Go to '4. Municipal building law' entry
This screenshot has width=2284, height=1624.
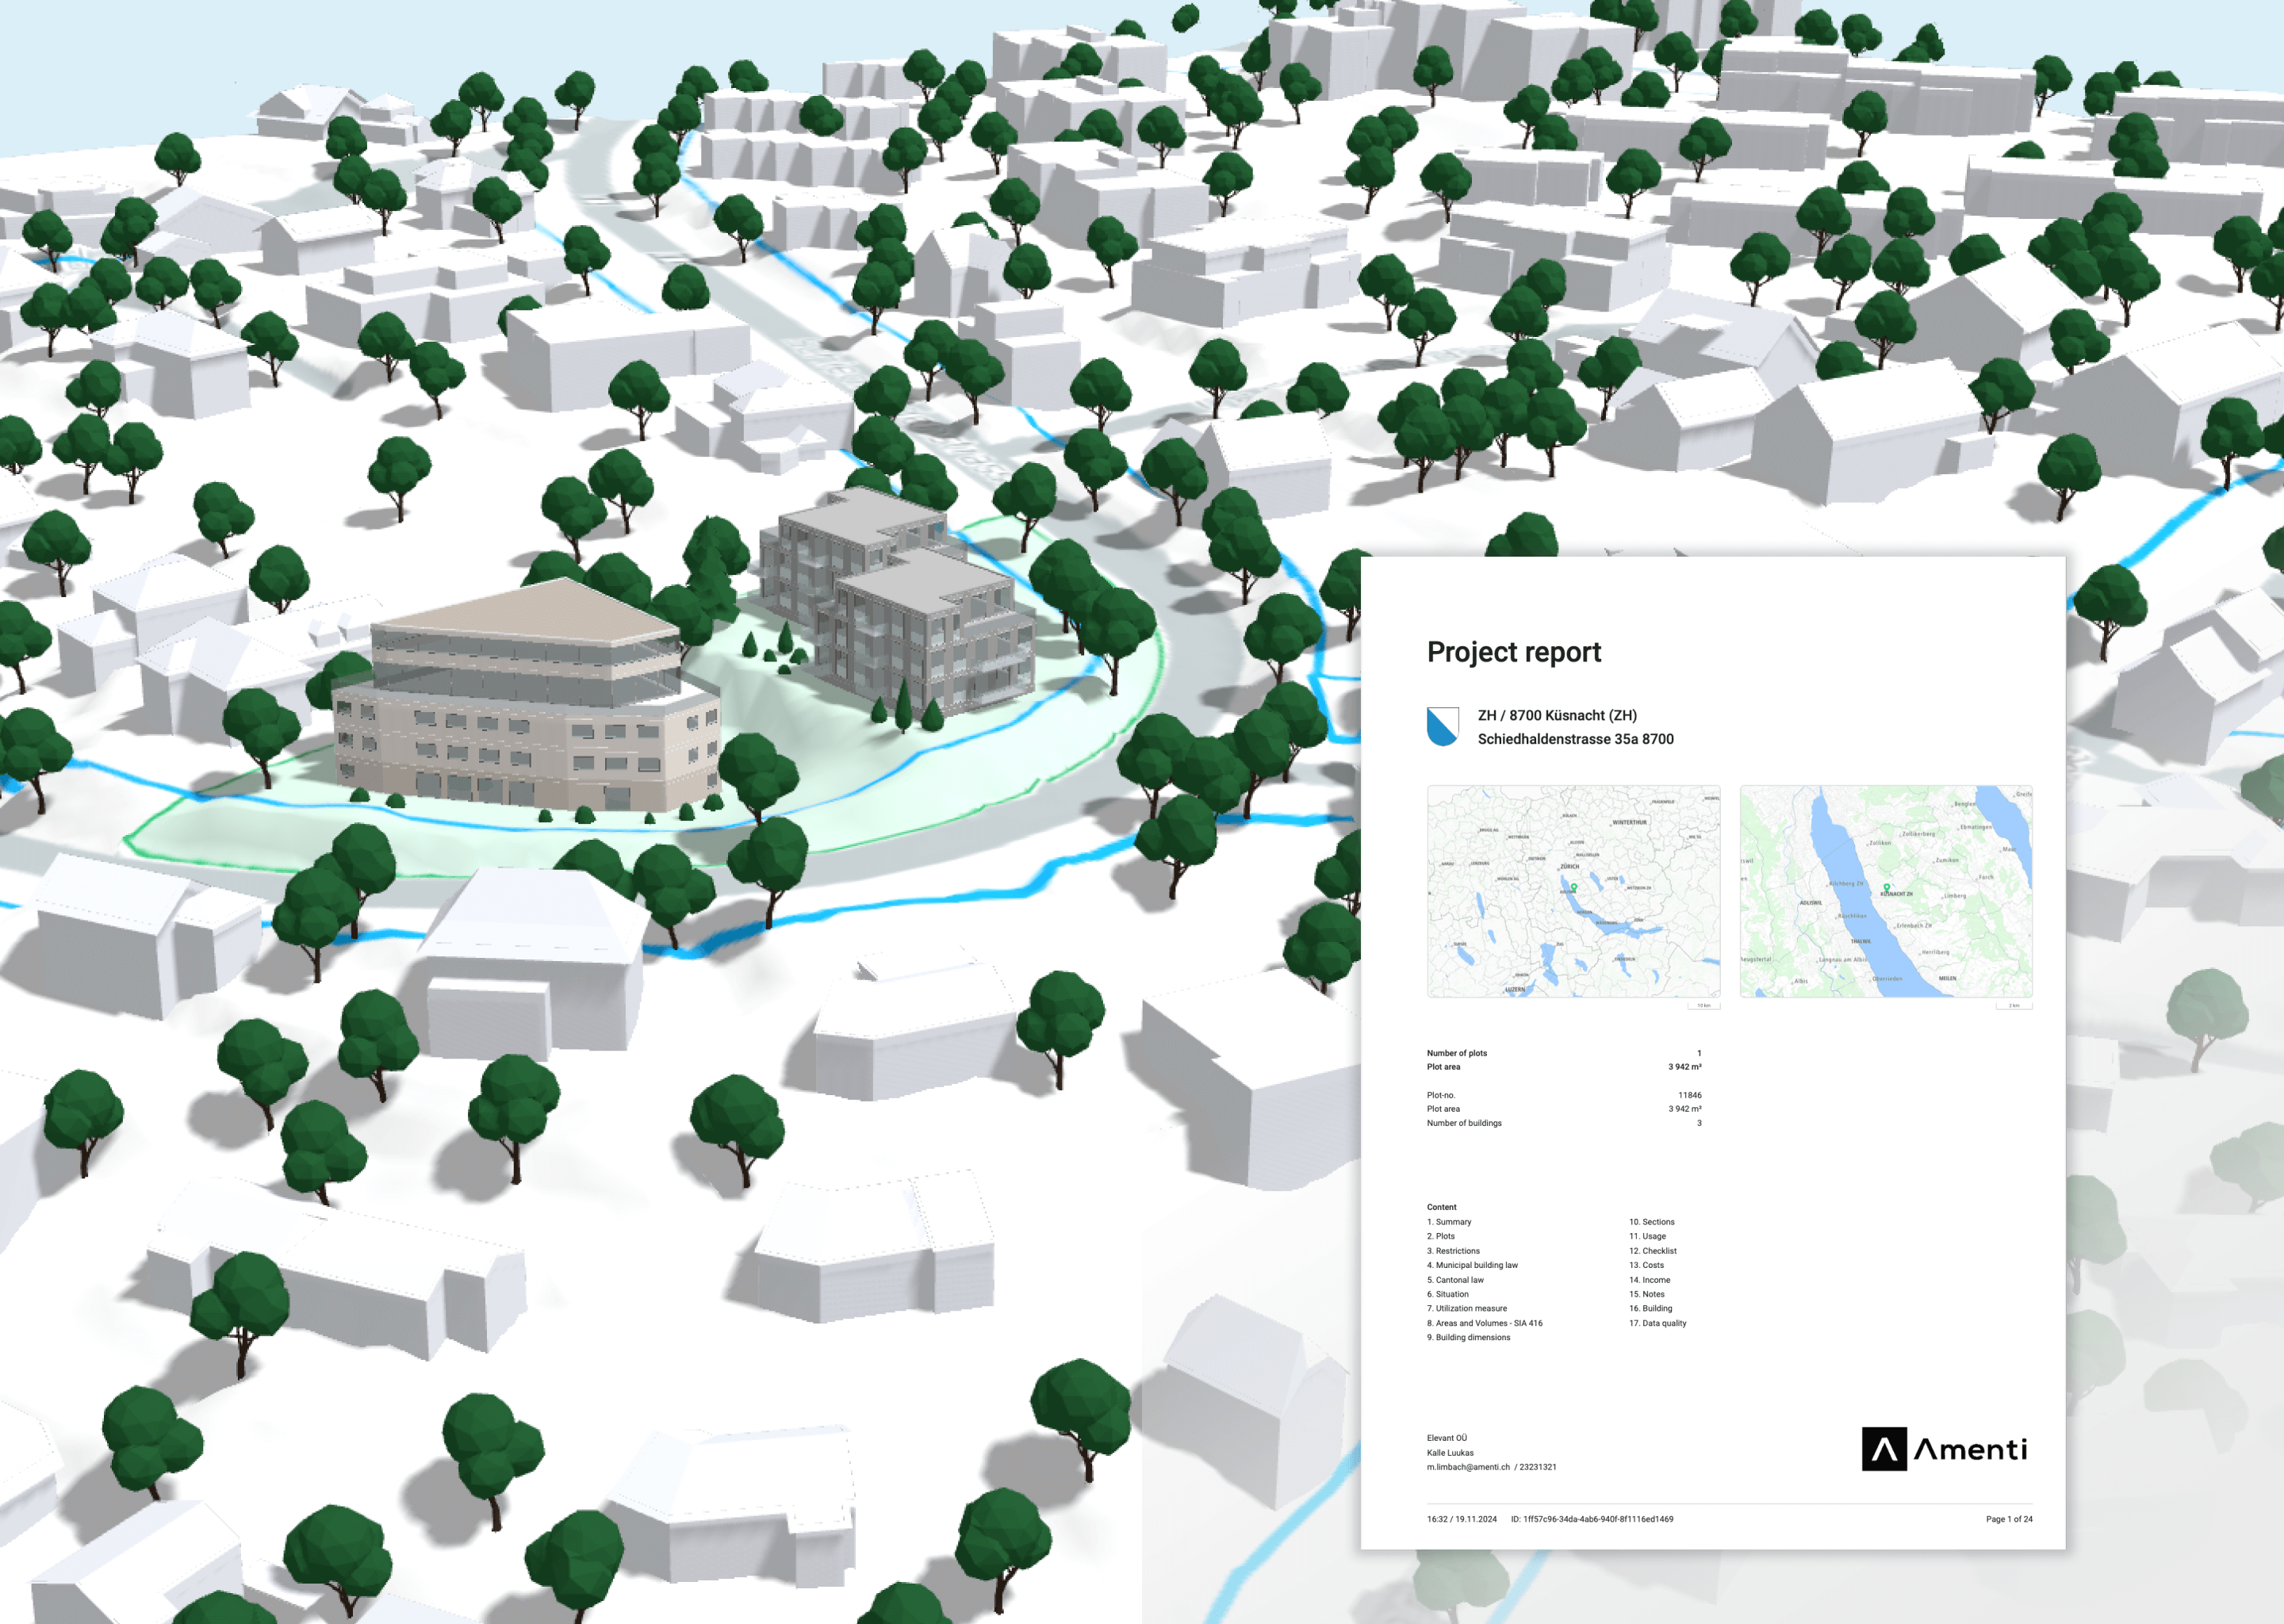[x=1472, y=1265]
